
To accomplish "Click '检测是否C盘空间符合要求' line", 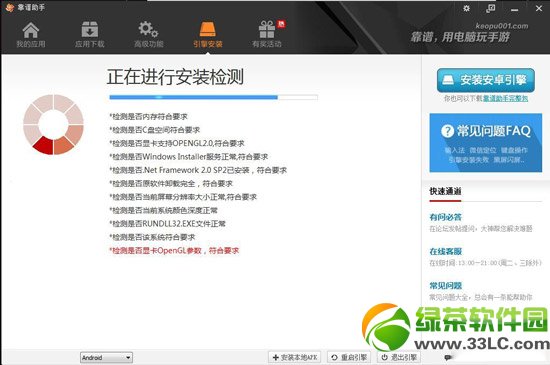I will point(154,130).
